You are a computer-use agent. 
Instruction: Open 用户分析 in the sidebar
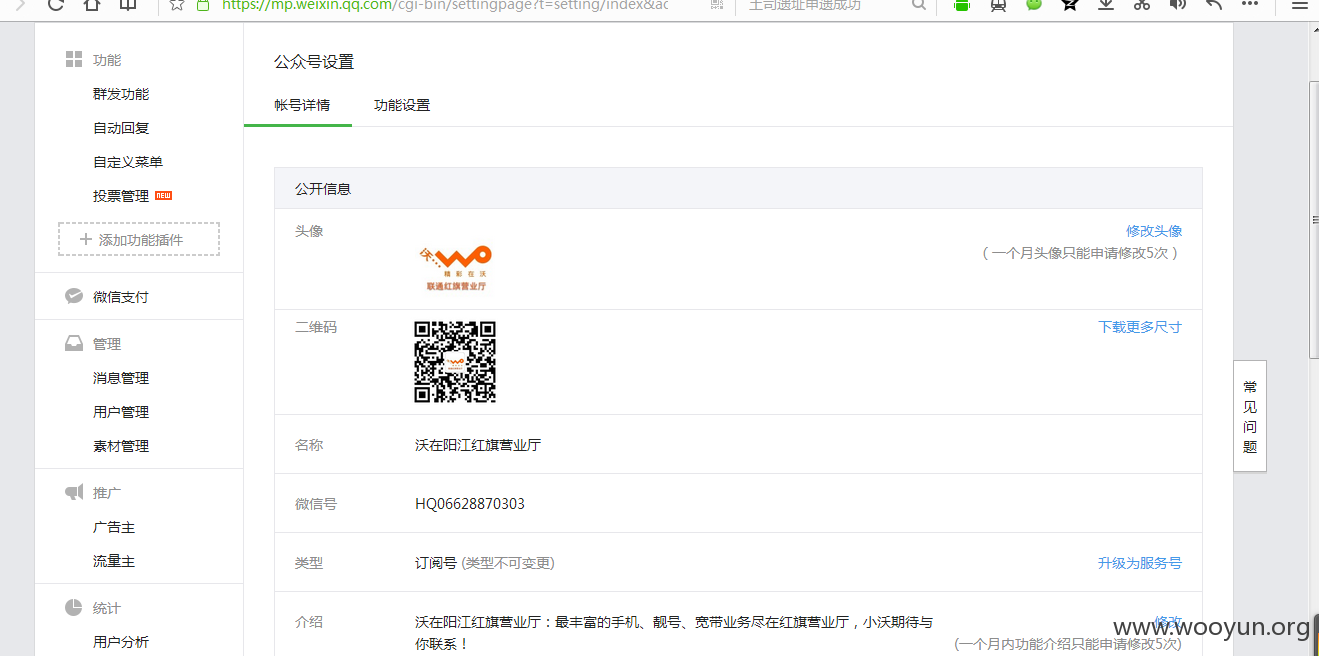click(121, 642)
